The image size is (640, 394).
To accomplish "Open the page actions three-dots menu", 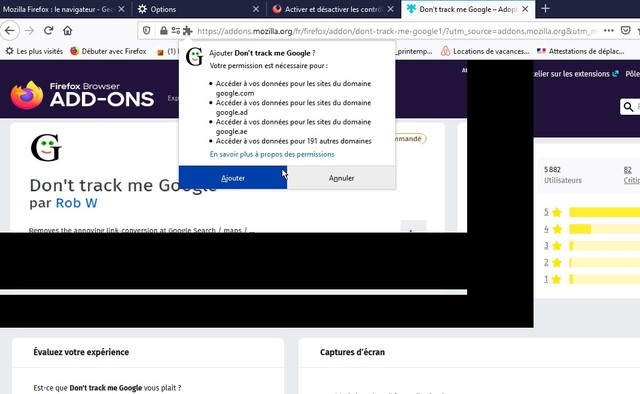I will (x=609, y=31).
